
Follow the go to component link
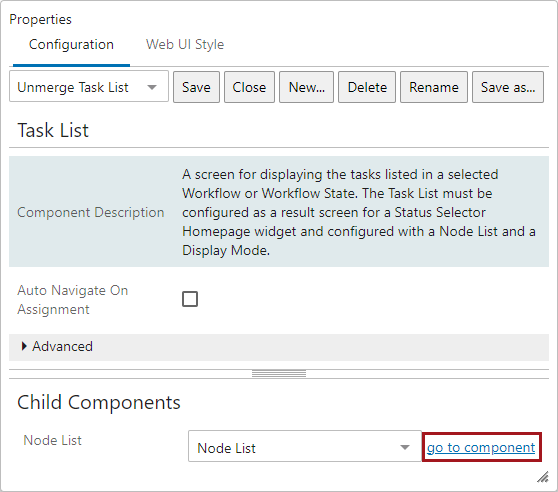[481, 447]
